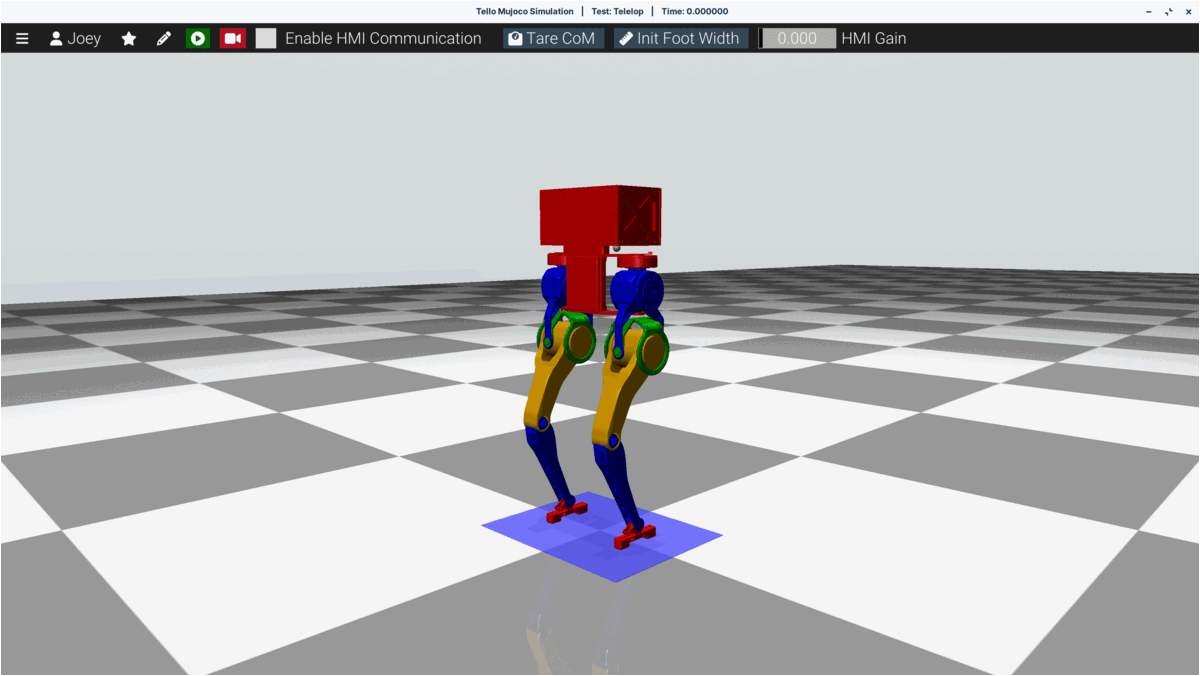Click the Tare CoM button

click(553, 39)
